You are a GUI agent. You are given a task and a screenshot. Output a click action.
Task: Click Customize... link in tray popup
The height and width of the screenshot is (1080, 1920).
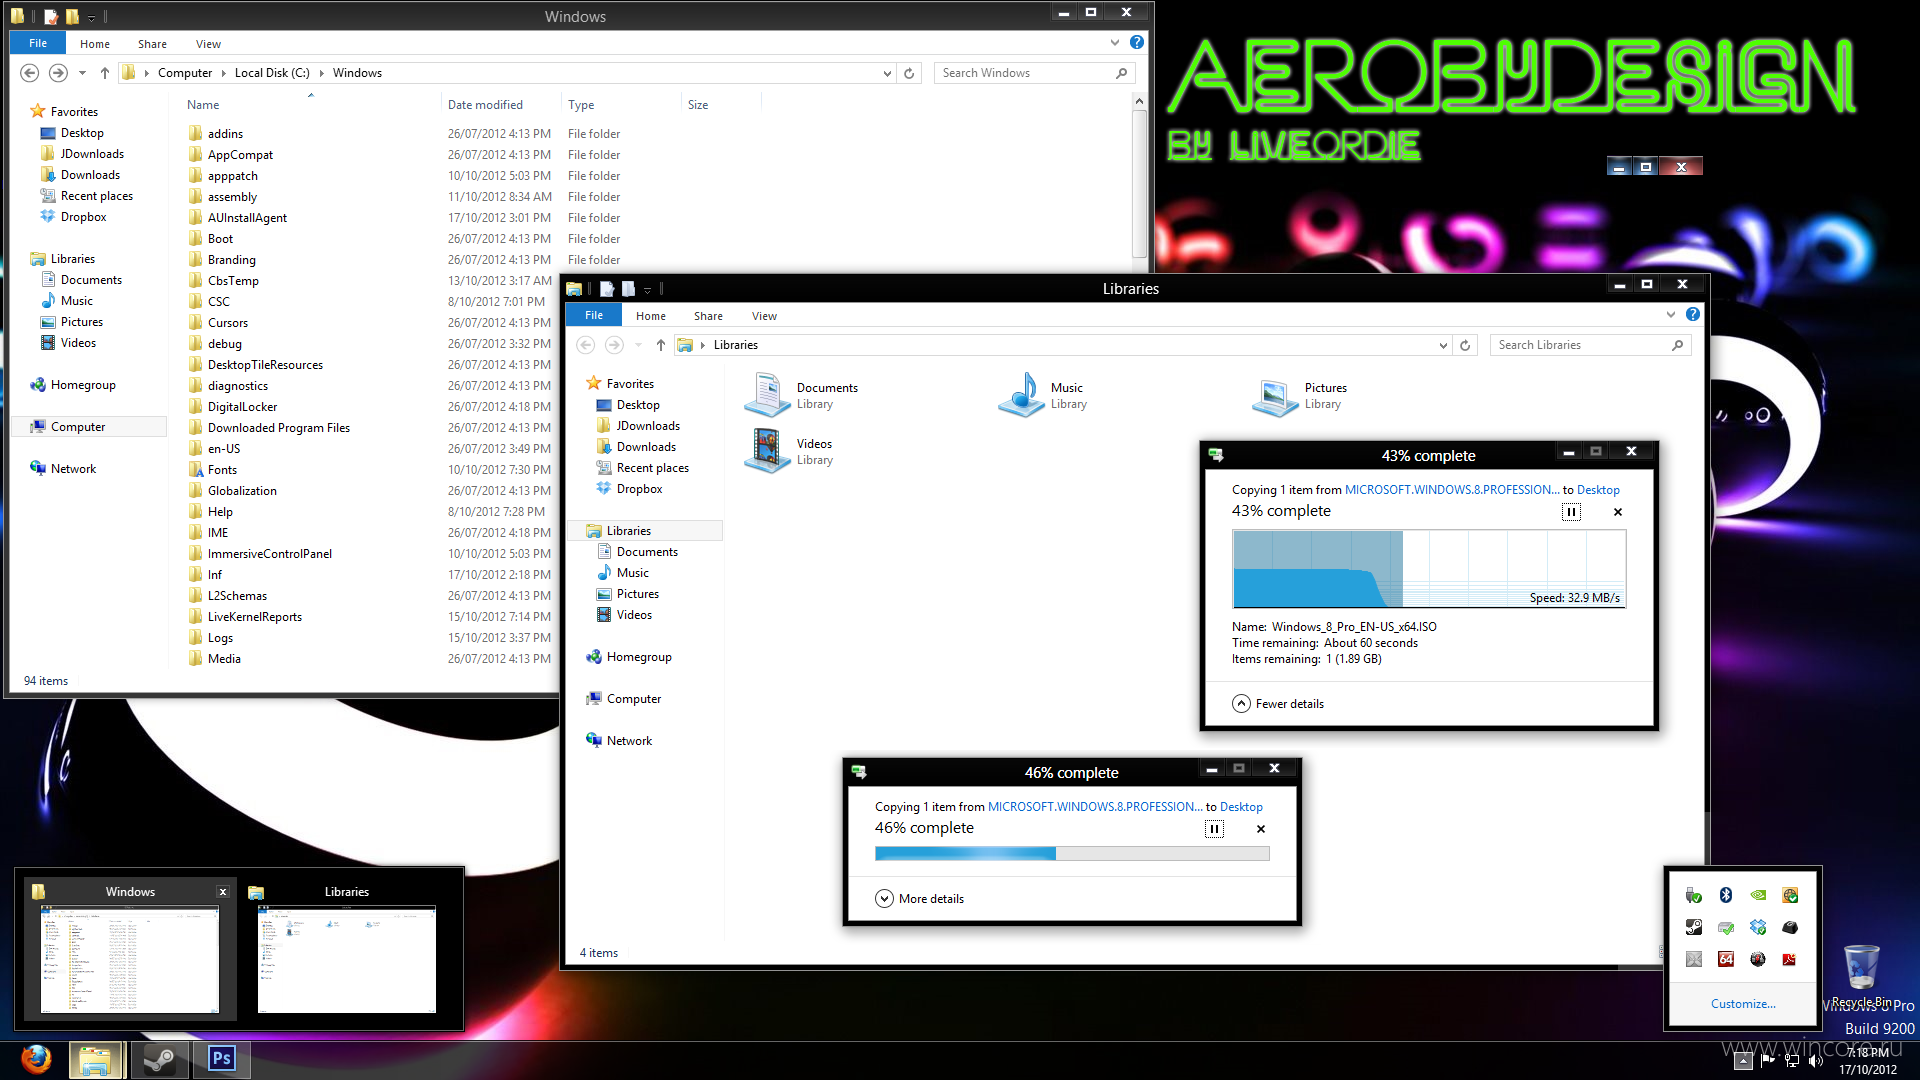click(x=1743, y=1004)
